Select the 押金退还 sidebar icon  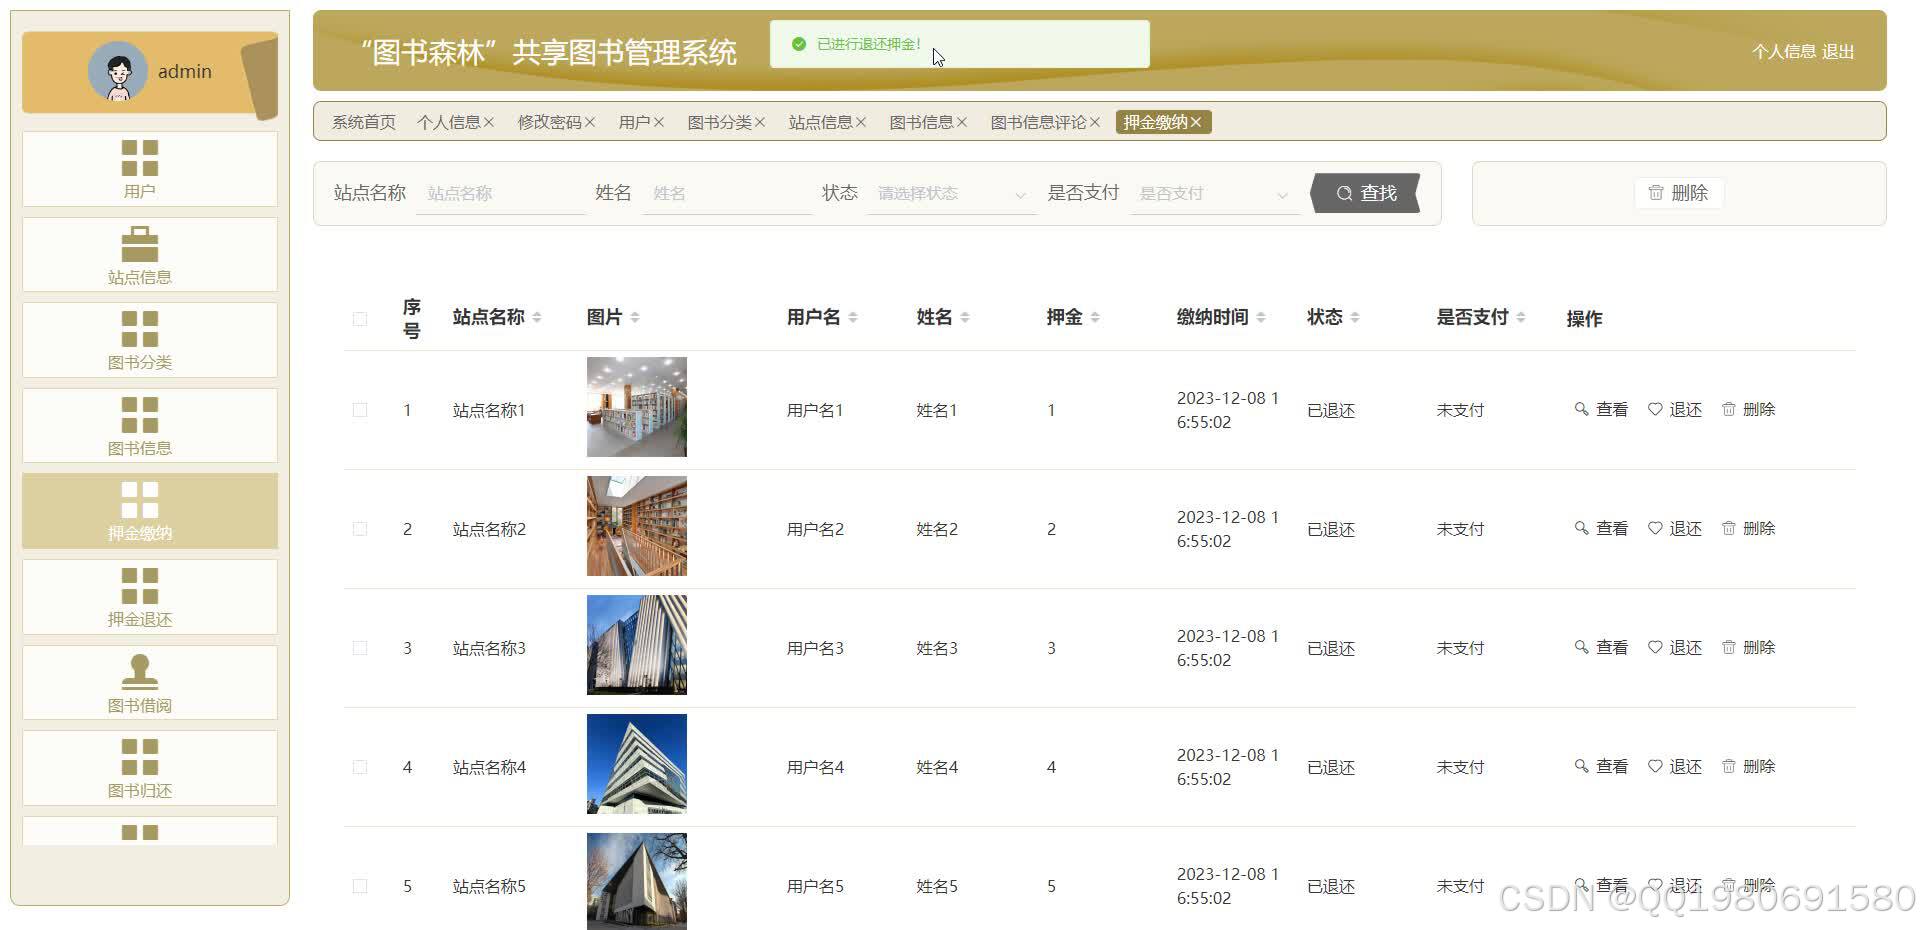(140, 596)
